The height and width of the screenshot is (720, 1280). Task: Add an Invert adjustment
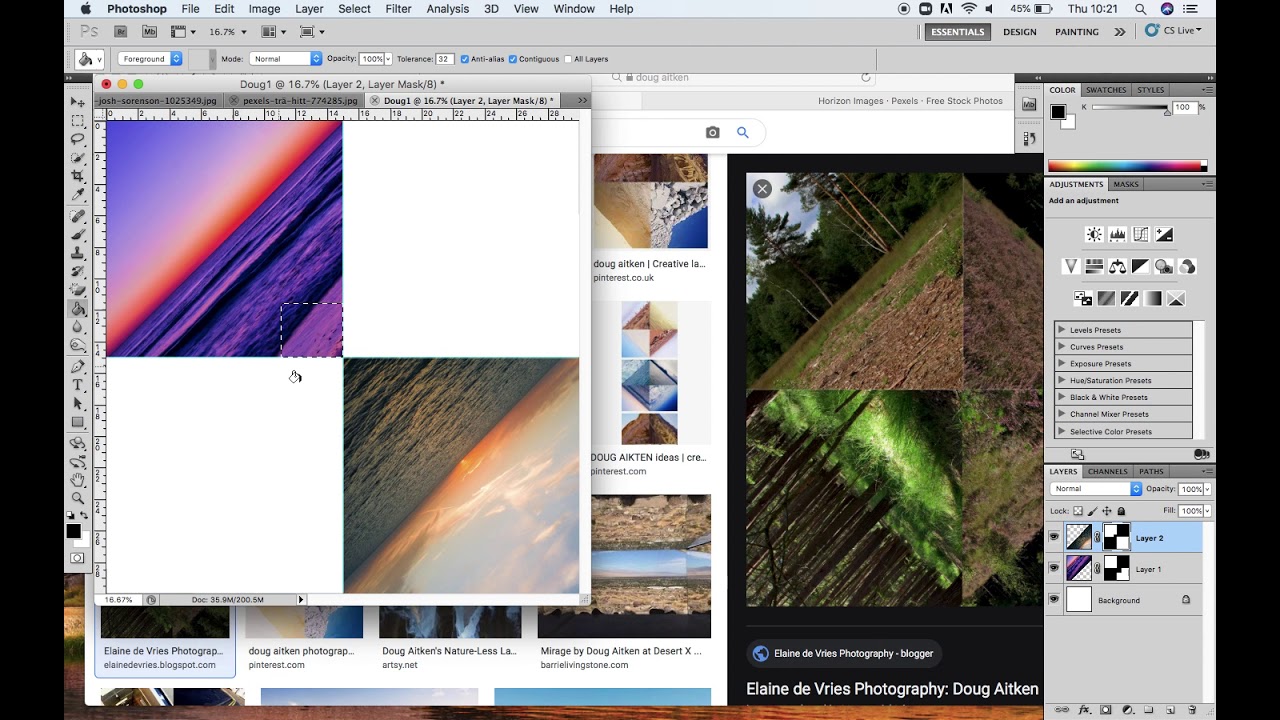[1083, 298]
